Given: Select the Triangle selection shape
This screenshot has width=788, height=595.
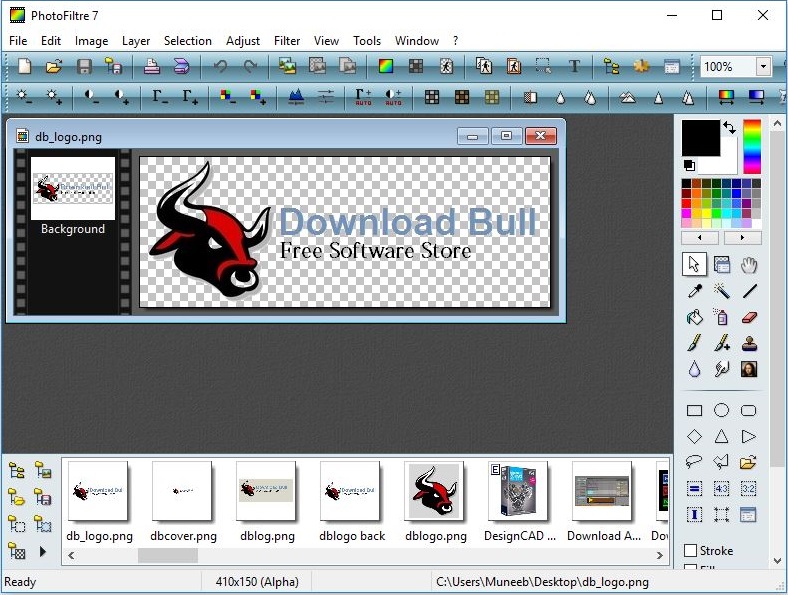Looking at the screenshot, I should pyautogui.click(x=722, y=436).
